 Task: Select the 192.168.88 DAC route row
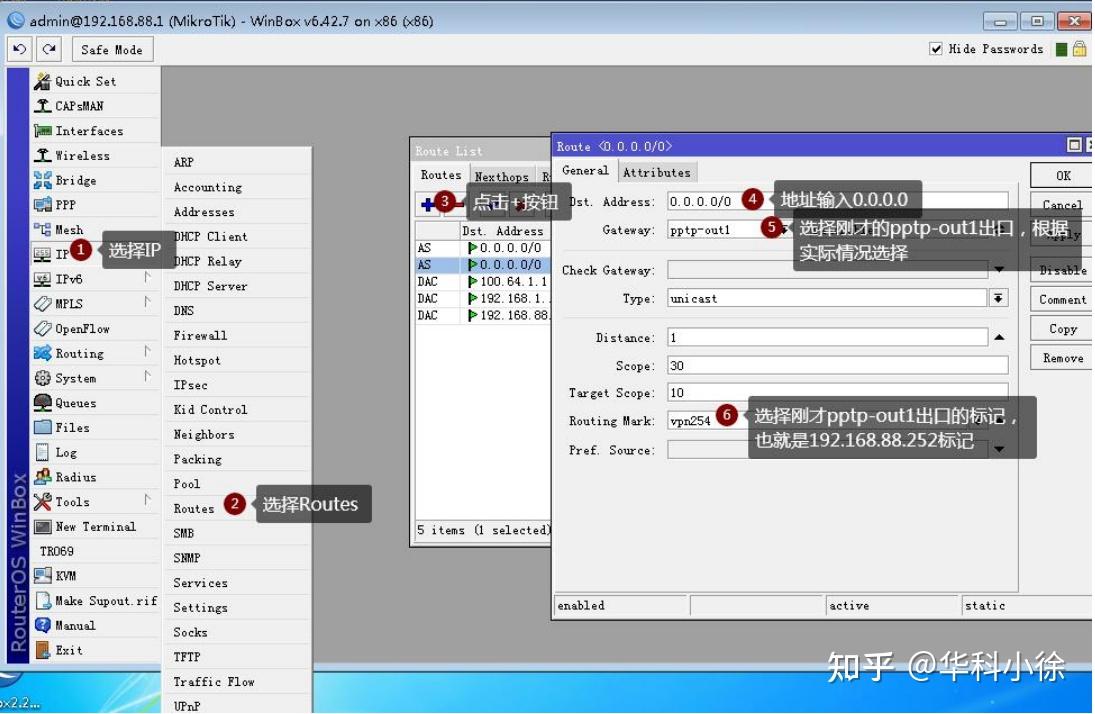(483, 315)
